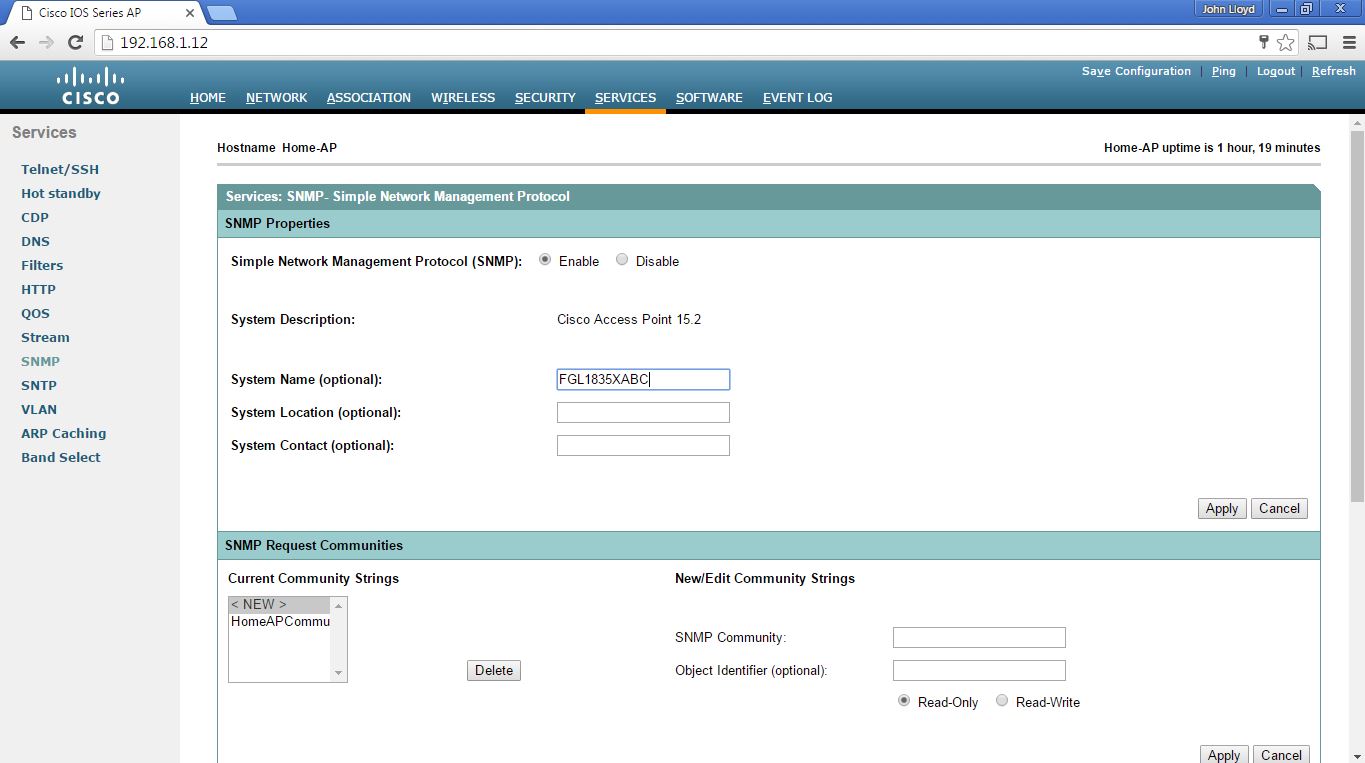Open the SERVICES menu
The image size is (1365, 763).
625,97
